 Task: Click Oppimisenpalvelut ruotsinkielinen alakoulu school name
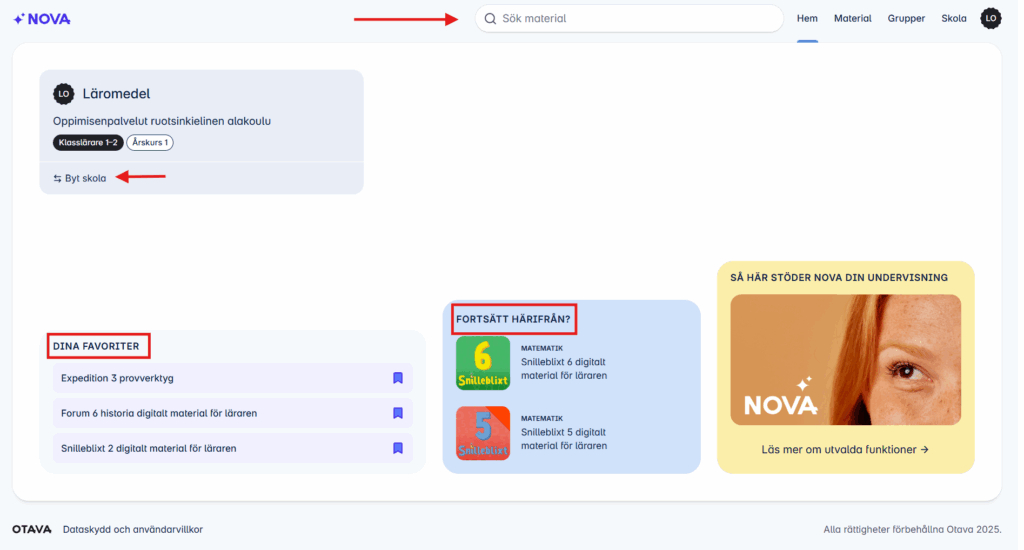(x=162, y=121)
